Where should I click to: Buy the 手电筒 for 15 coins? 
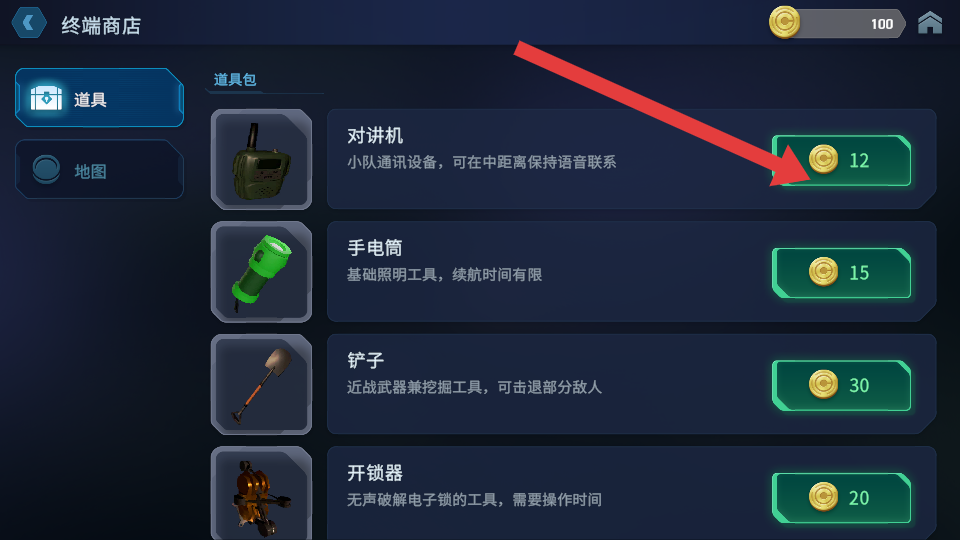tap(841, 273)
